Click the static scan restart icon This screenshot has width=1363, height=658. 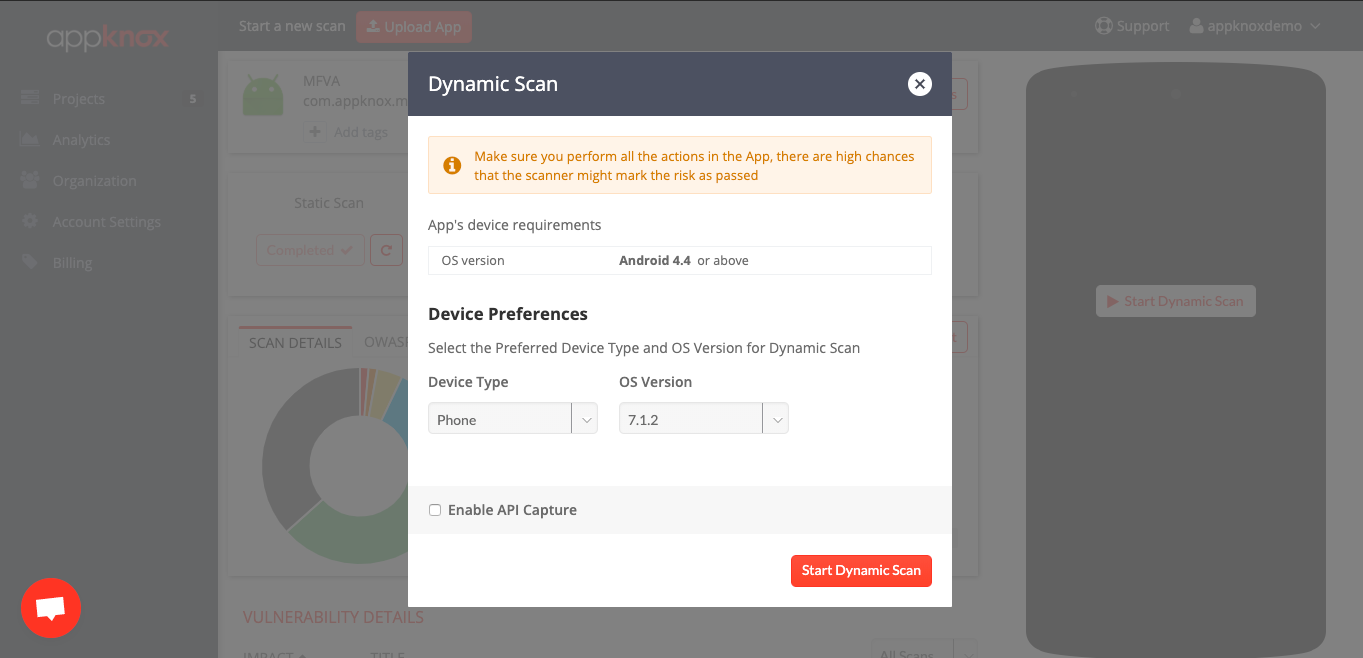click(386, 250)
